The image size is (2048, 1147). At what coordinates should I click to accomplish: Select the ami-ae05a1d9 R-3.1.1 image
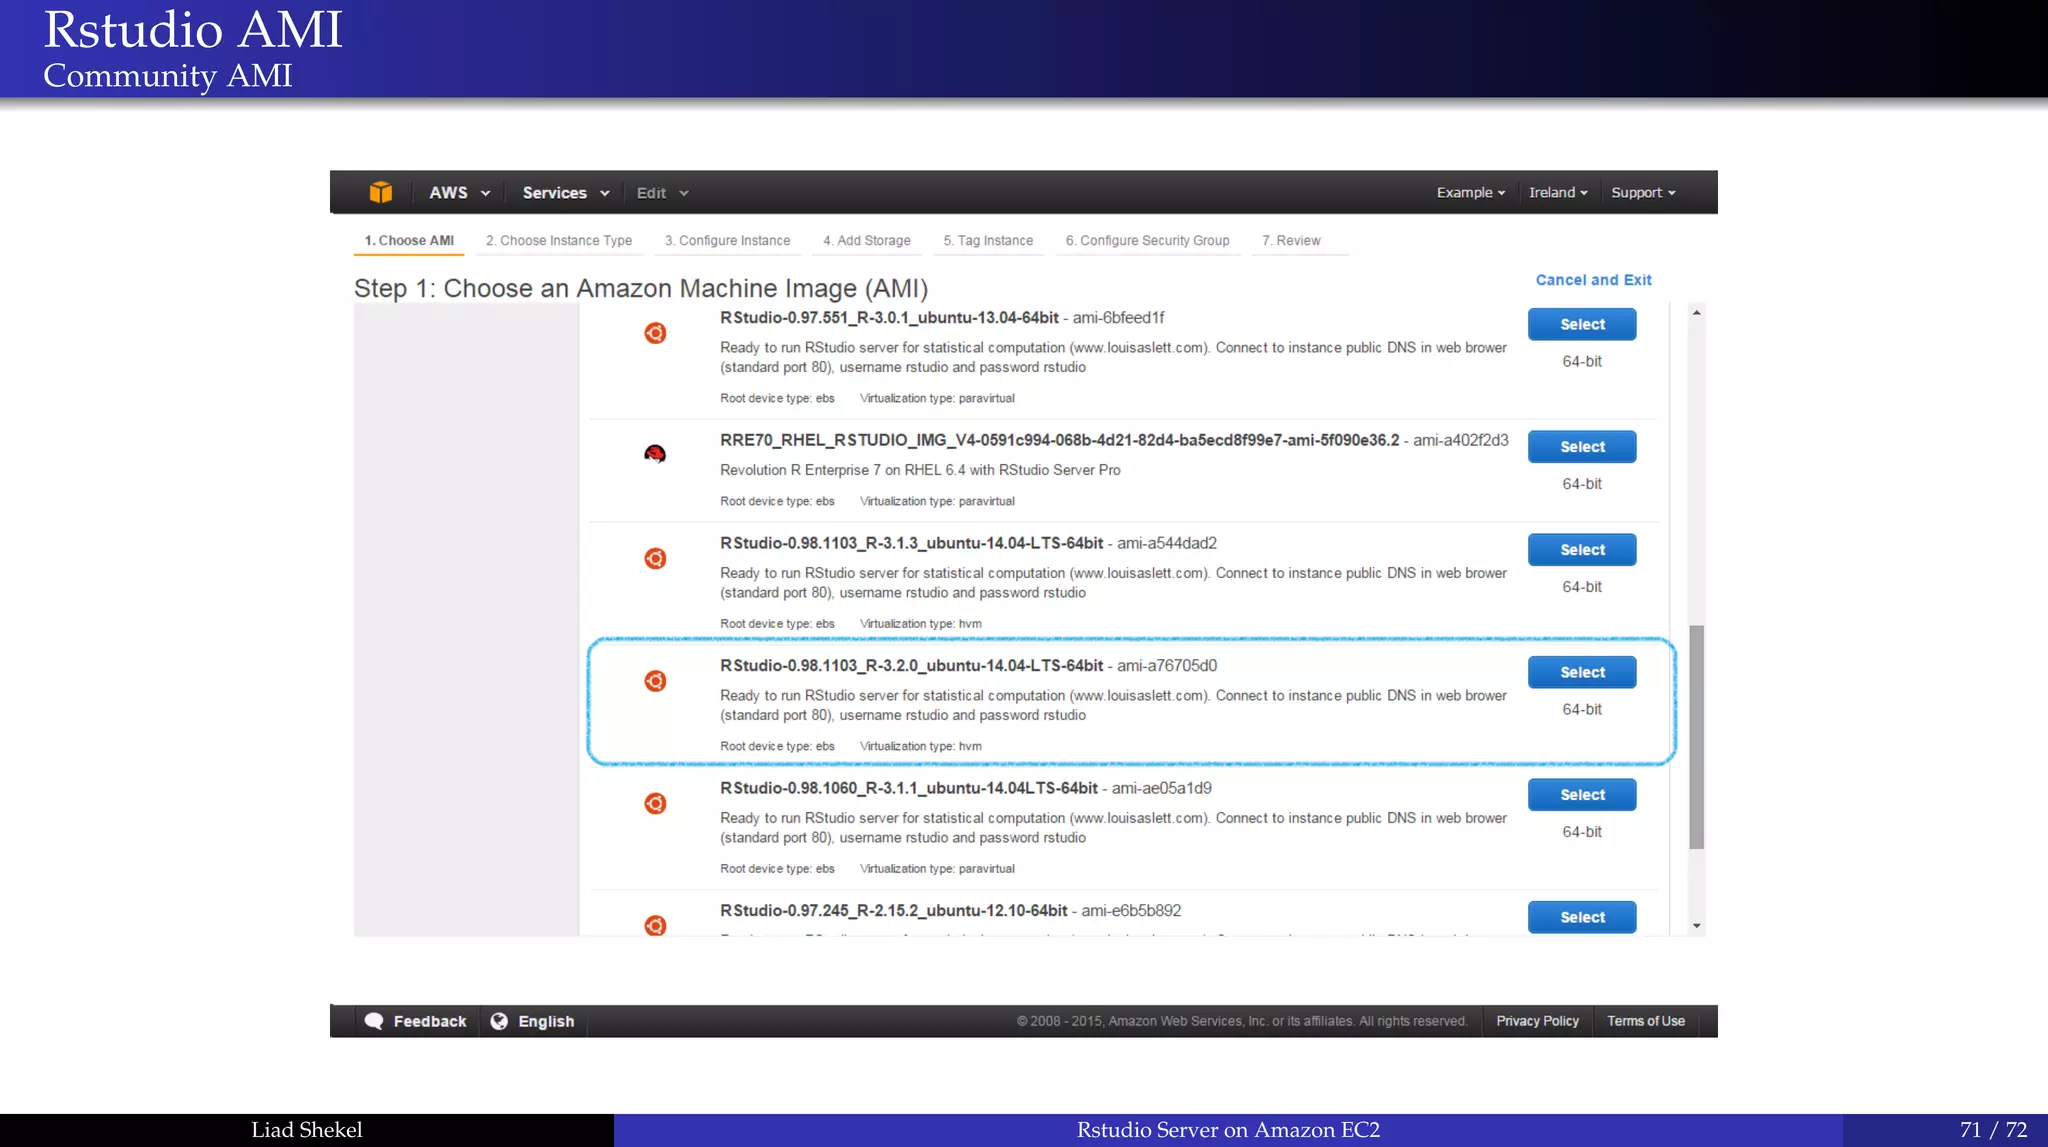tap(1582, 795)
